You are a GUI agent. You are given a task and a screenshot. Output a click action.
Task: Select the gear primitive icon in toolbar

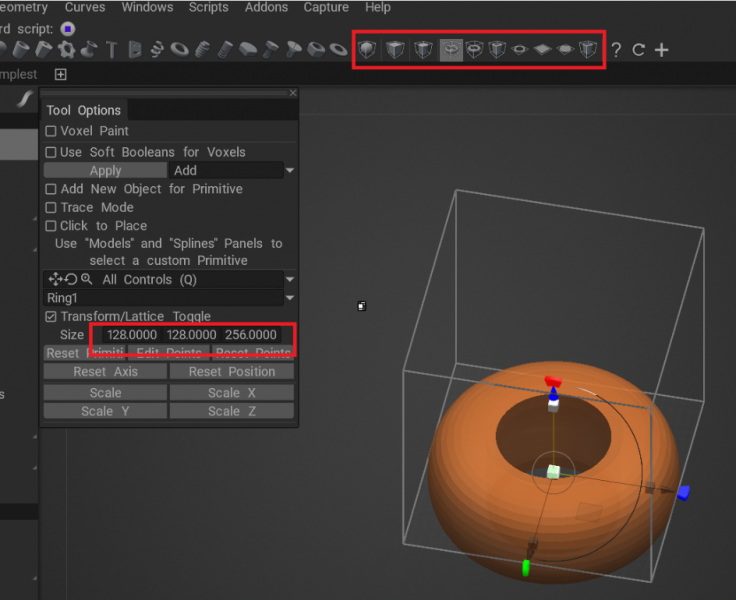point(66,49)
